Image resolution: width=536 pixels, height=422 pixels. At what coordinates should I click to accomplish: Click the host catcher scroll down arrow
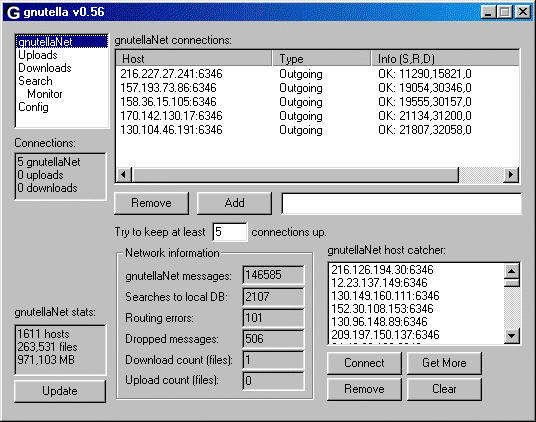click(512, 336)
